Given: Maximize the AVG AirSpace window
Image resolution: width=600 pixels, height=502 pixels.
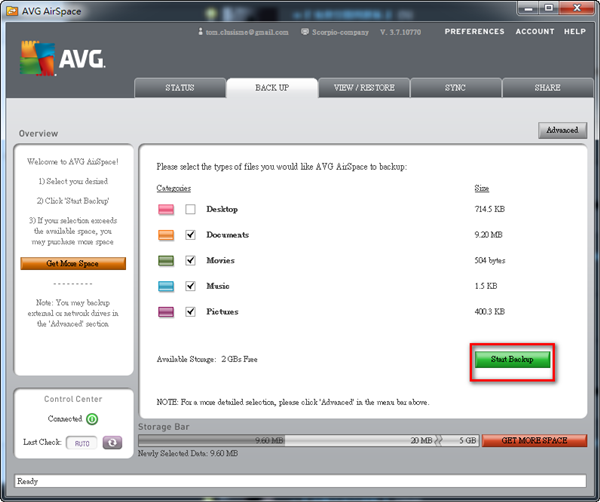Looking at the screenshot, I should point(549,8).
